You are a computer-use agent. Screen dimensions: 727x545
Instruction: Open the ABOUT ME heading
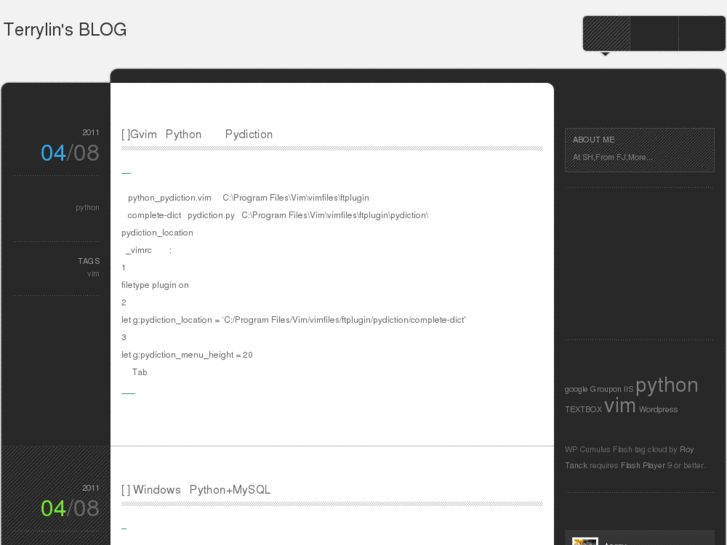click(593, 140)
